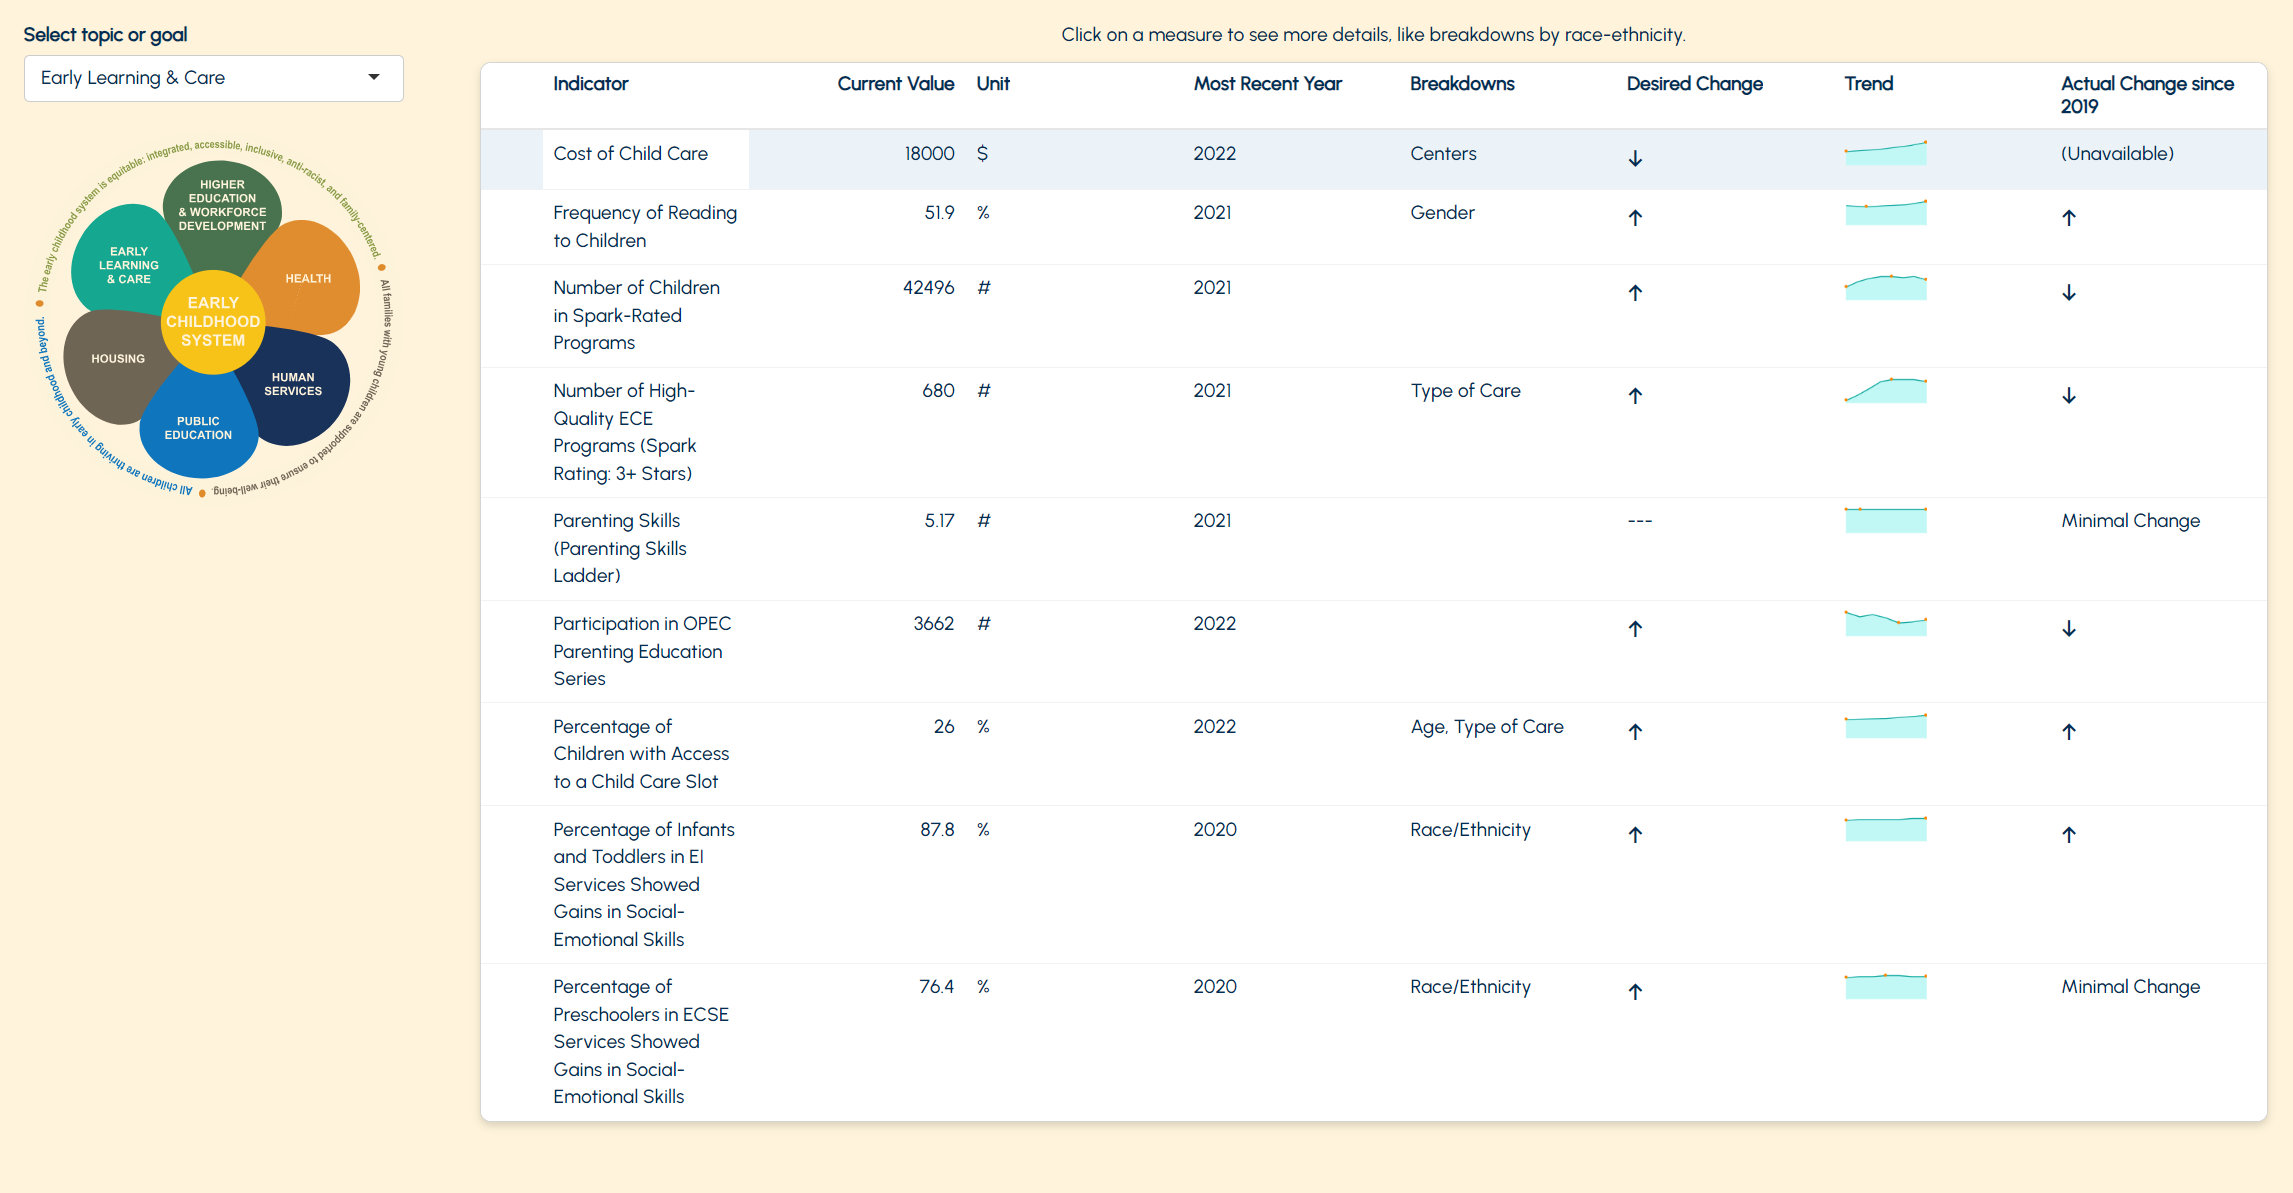Click actual change down arrow for High-Quality ECE Programs
The width and height of the screenshot is (2293, 1193).
pyautogui.click(x=2070, y=395)
